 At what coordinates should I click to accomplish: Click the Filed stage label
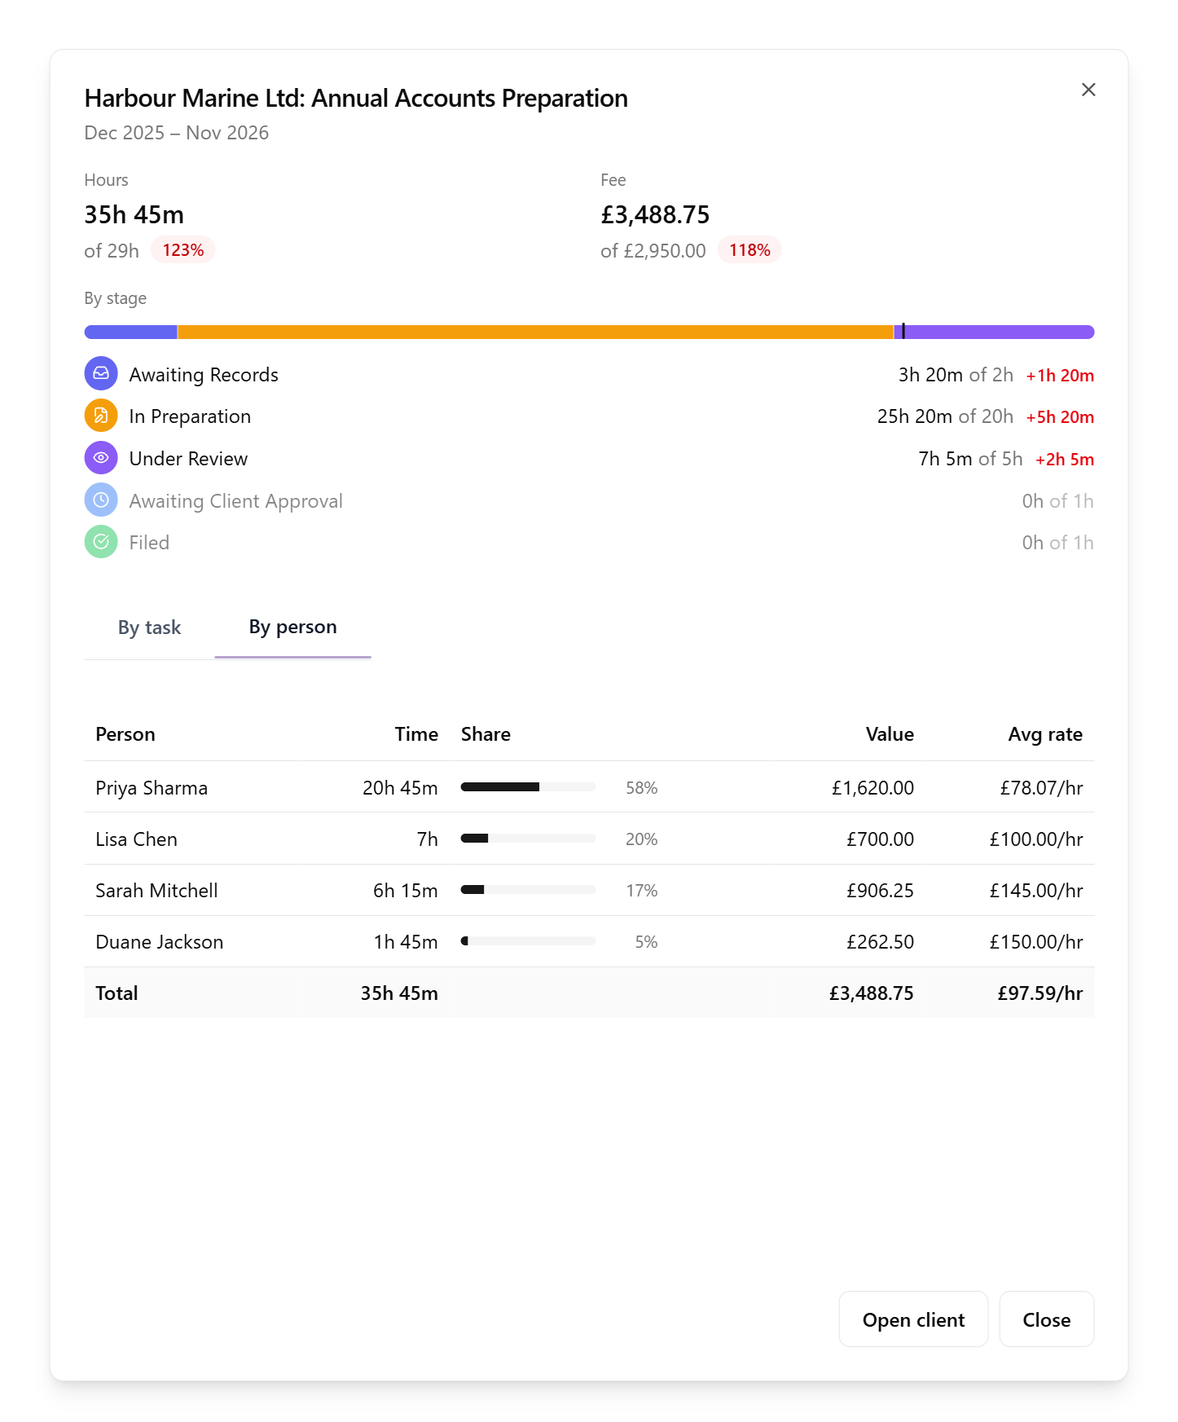[149, 542]
